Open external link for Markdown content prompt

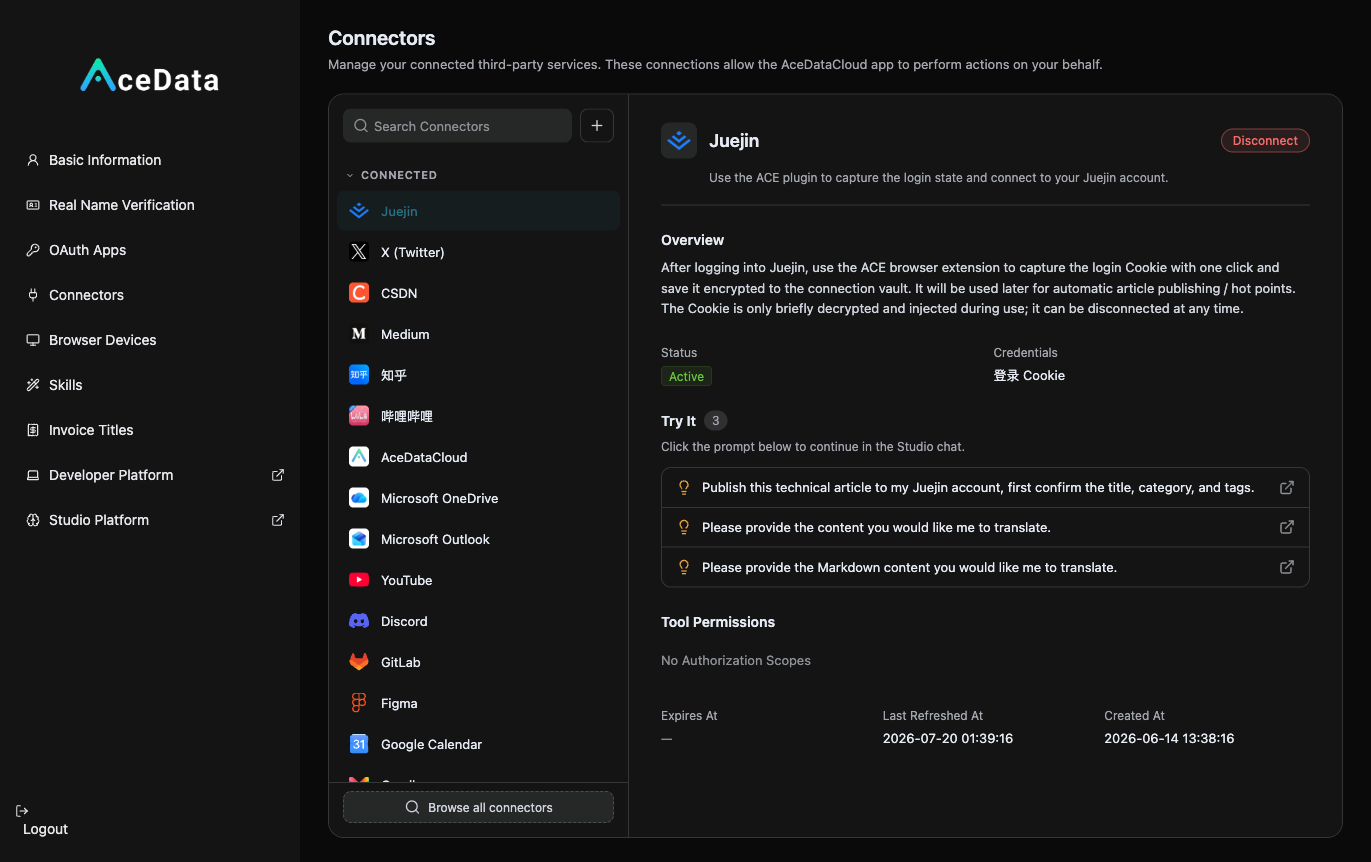(1287, 567)
